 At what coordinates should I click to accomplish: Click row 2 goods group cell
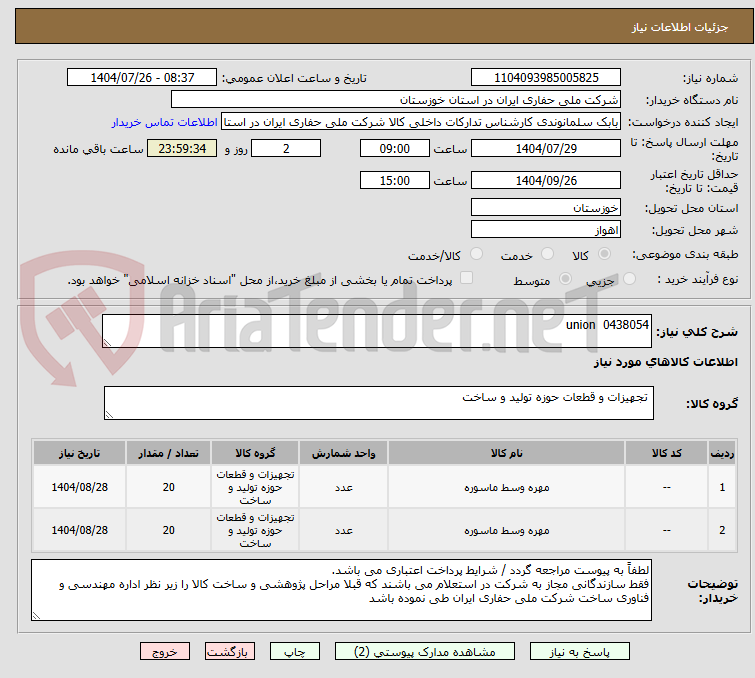tap(255, 530)
